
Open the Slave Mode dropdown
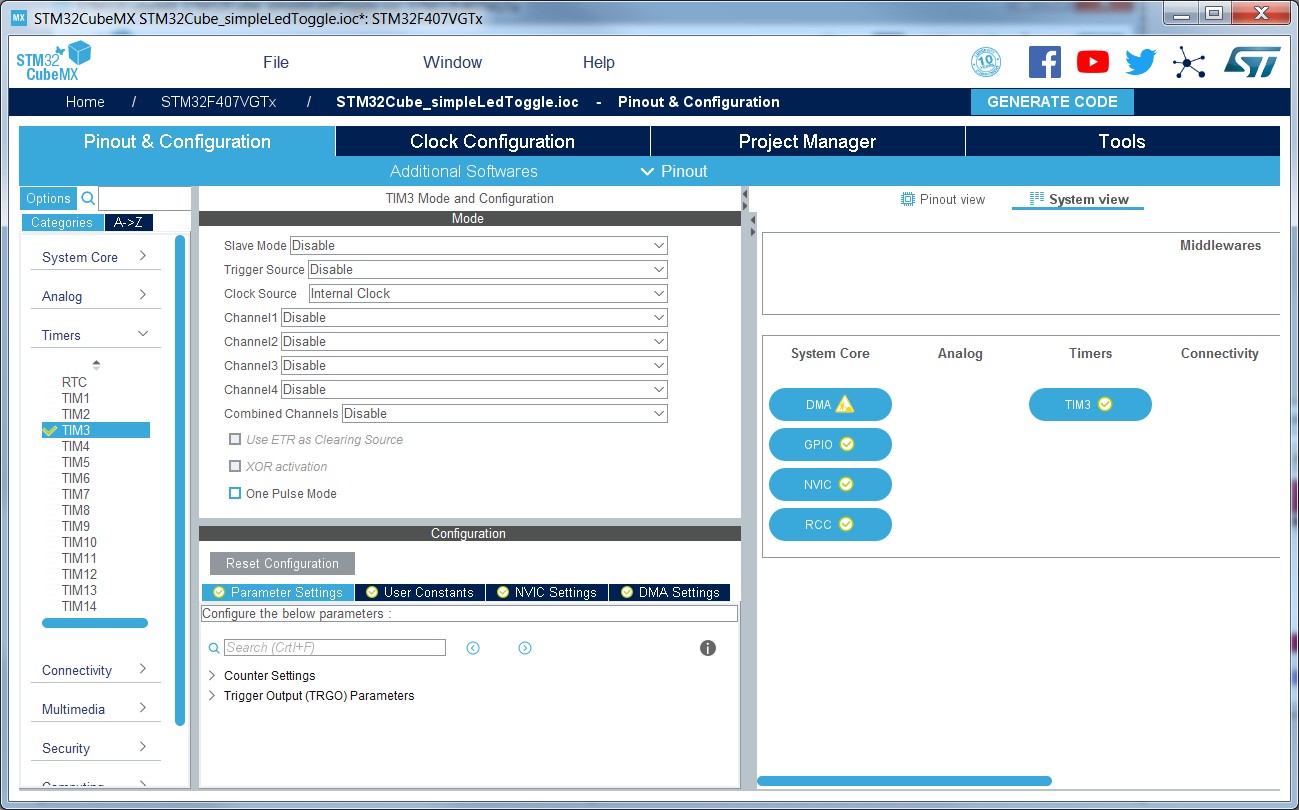coord(478,245)
